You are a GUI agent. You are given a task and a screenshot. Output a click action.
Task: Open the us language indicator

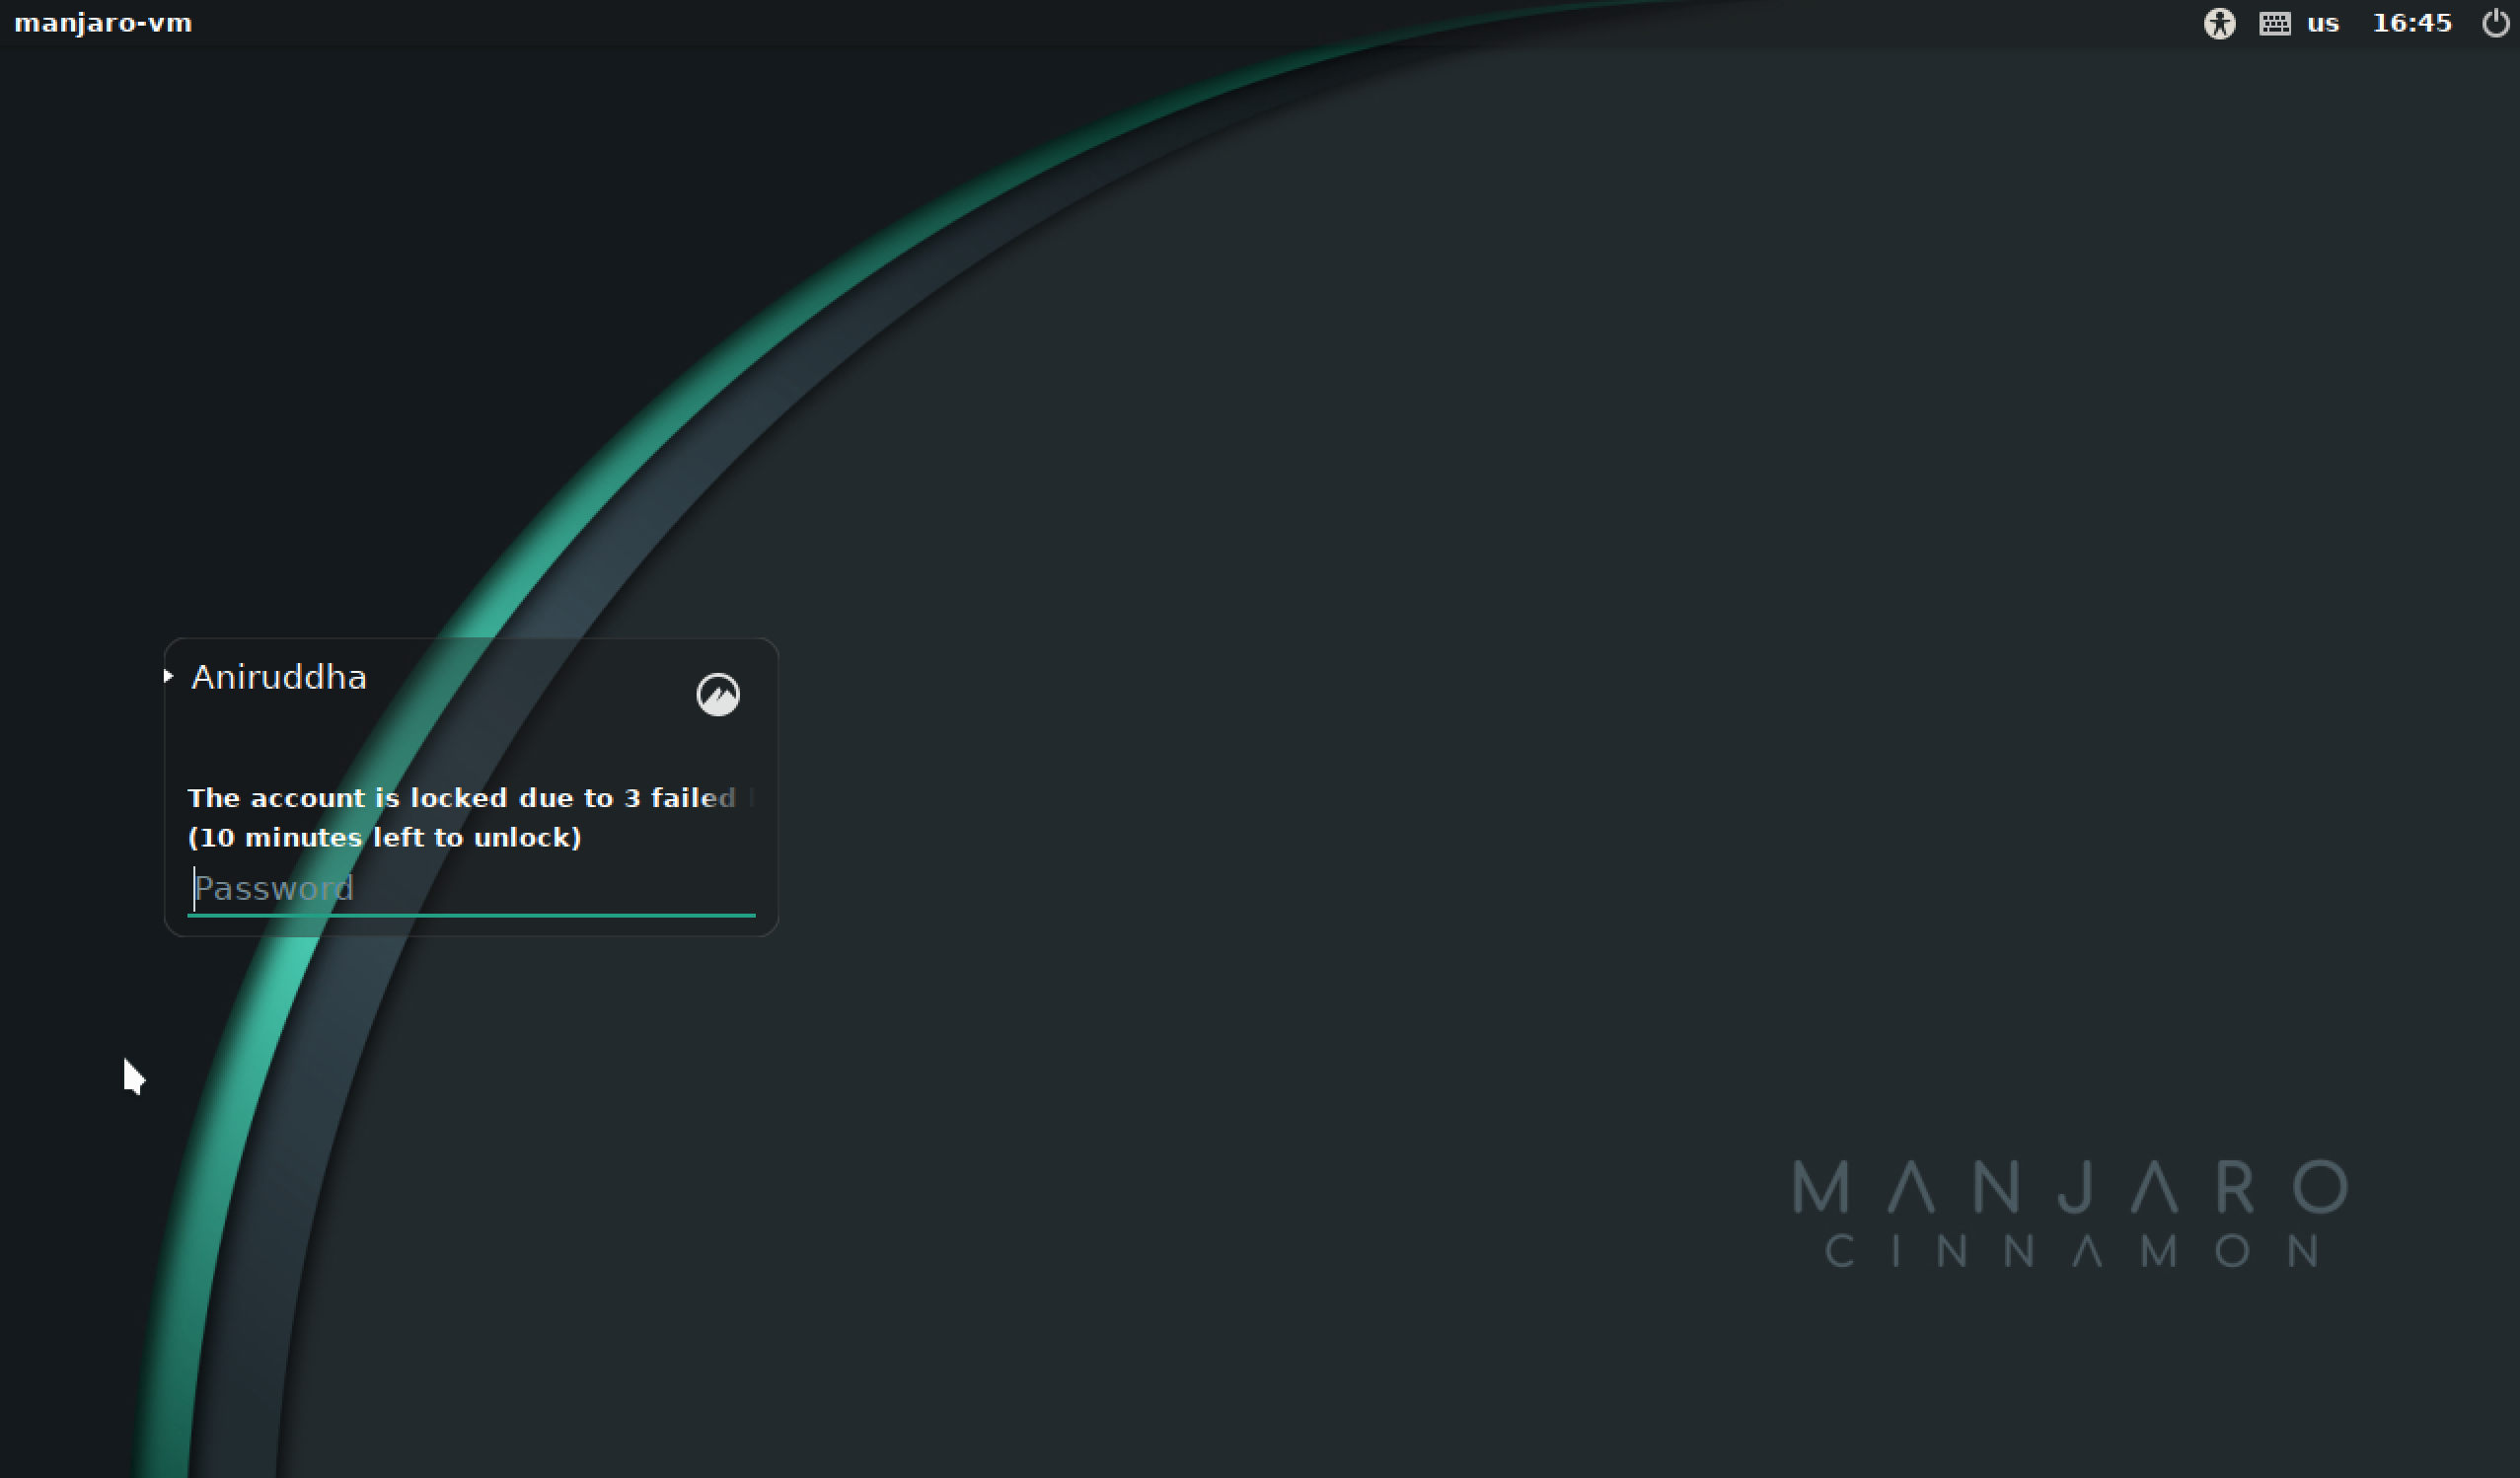coord(2322,23)
